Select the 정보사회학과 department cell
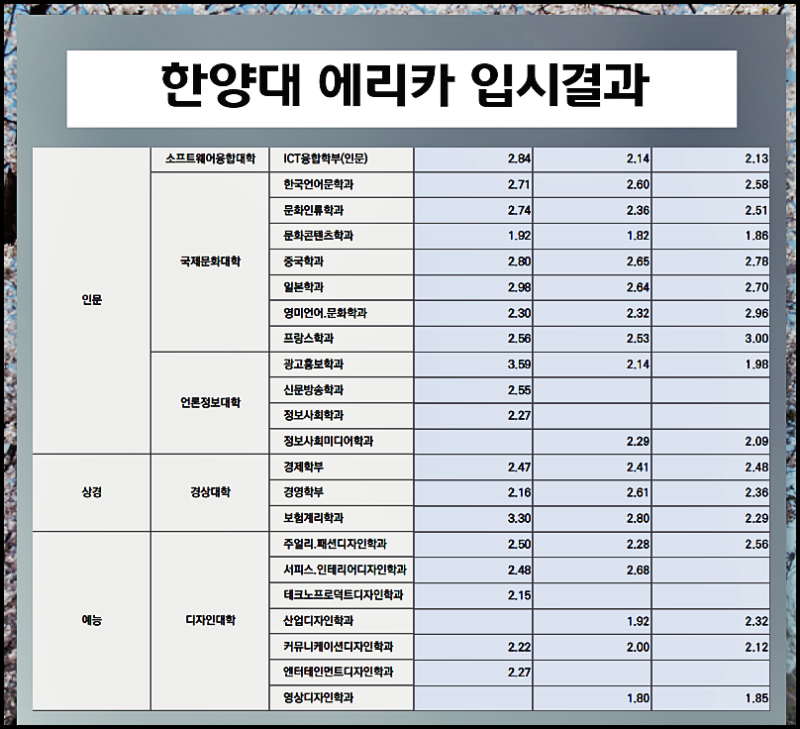 (x=341, y=415)
